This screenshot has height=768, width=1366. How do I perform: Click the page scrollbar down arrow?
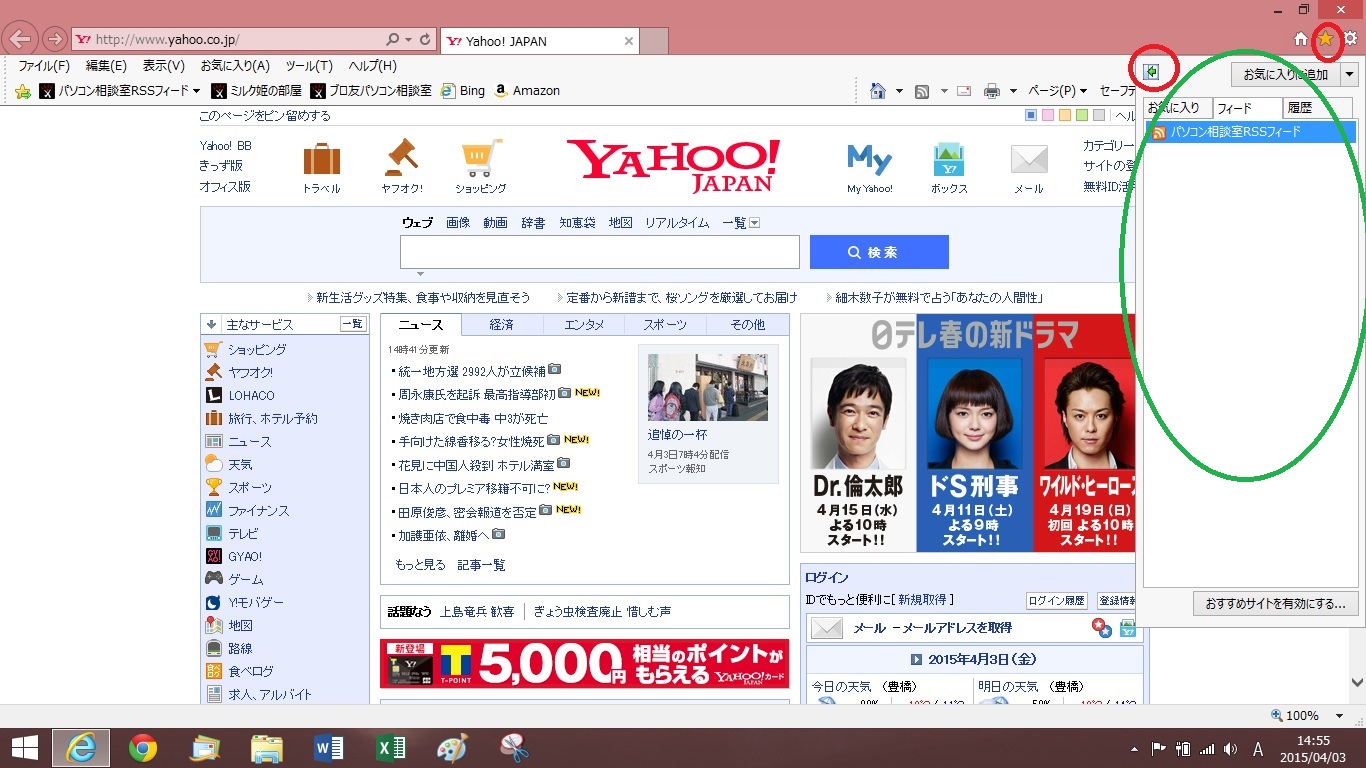click(x=1357, y=683)
